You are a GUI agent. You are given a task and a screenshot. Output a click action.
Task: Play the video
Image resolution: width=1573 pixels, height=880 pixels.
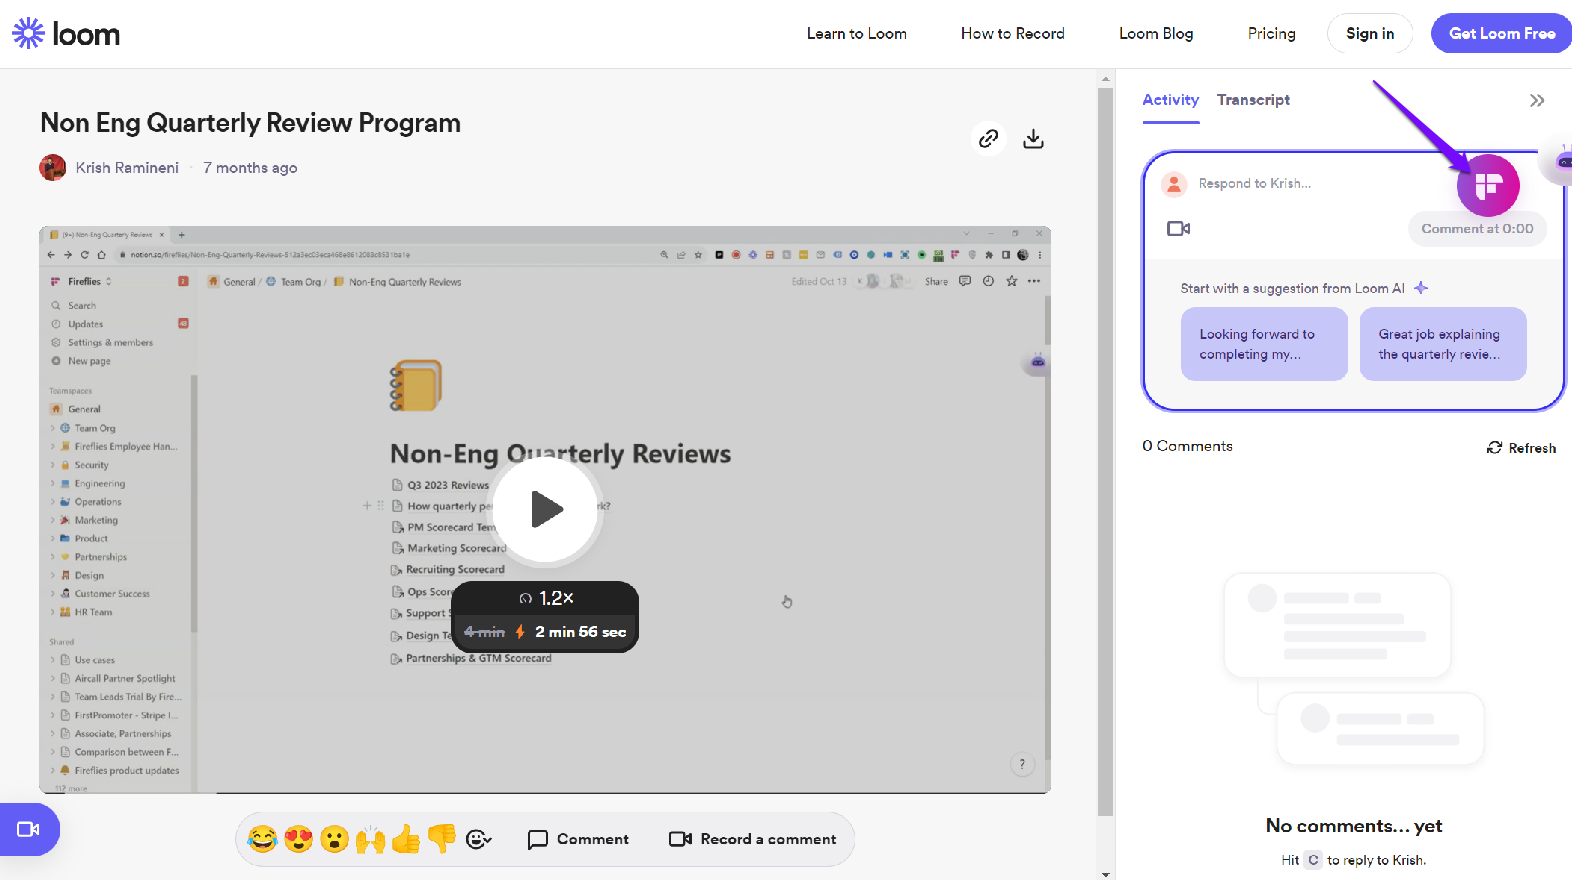[545, 509]
